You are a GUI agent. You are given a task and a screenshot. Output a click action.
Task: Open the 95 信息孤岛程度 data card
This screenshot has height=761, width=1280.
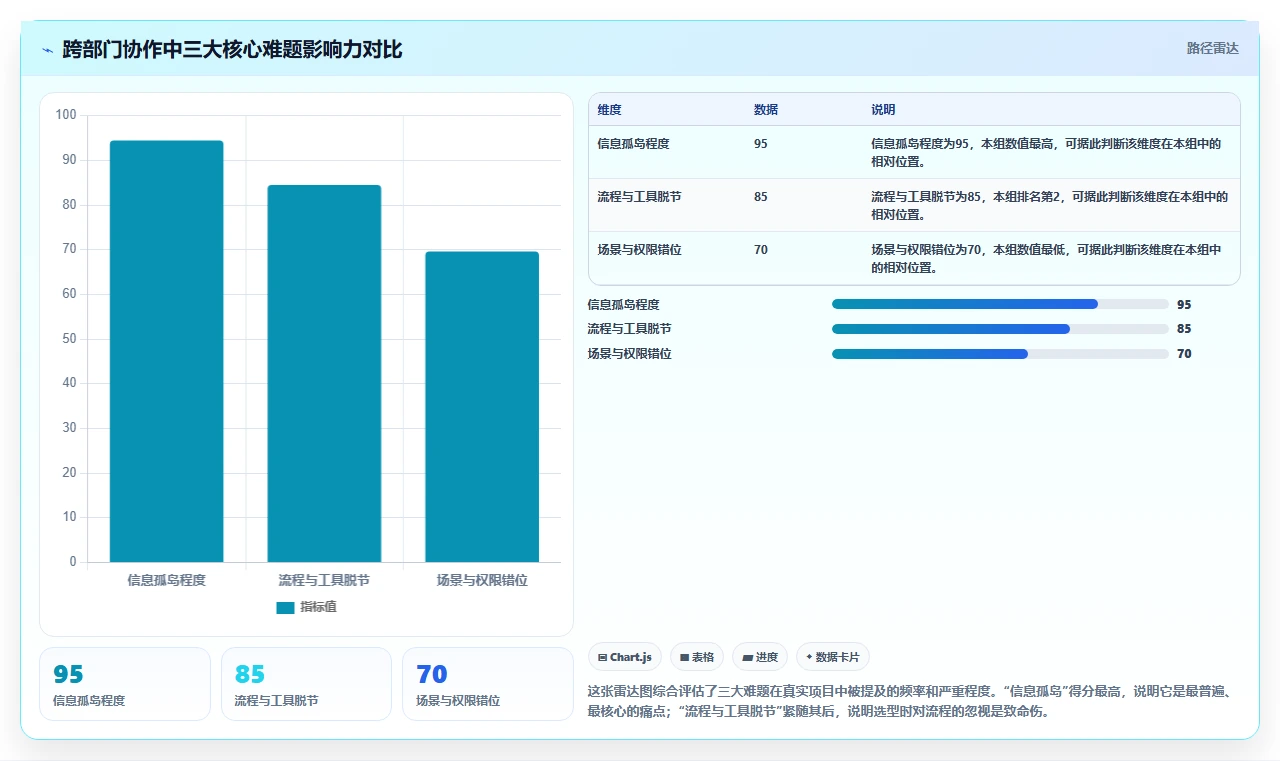click(125, 684)
